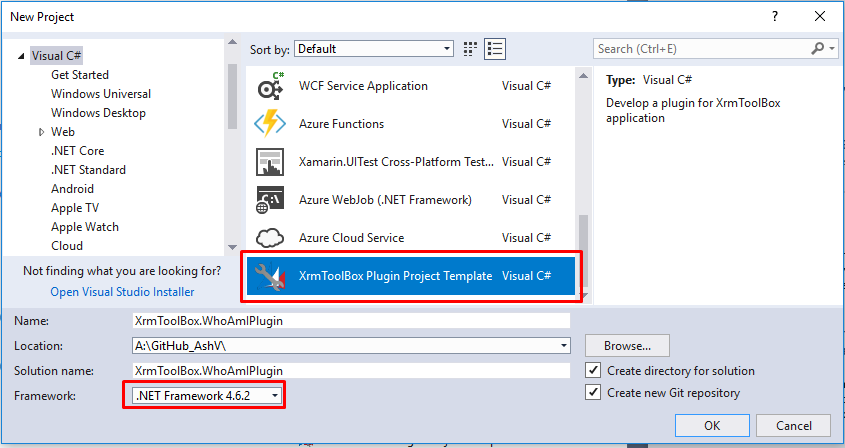Select .NET Standard category
Viewport: 845px width, 448px height.
[x=88, y=170]
